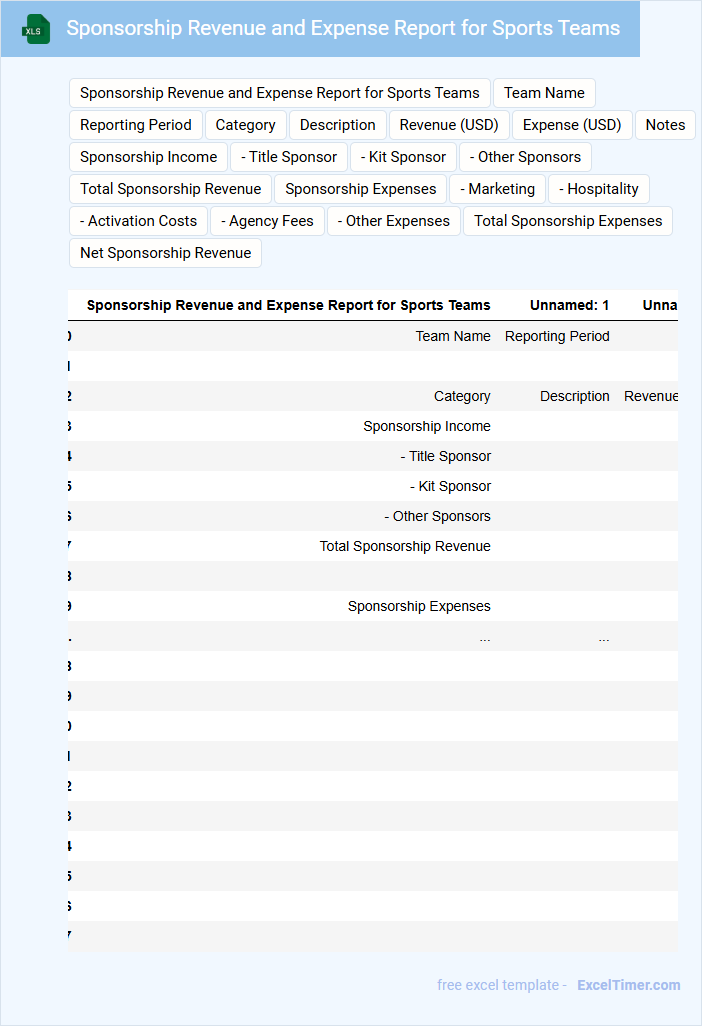Click the Net Sponsorship Revenue tag

click(166, 253)
